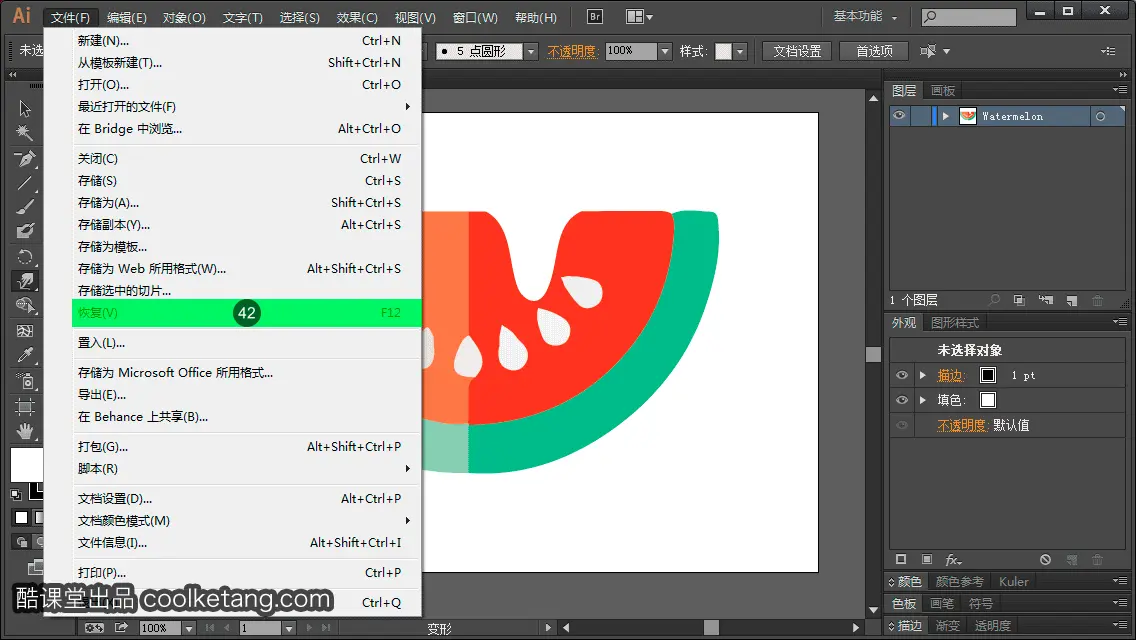Toggle lock column of Watermelon layer
Image resolution: width=1136 pixels, height=640 pixels.
tap(921, 116)
